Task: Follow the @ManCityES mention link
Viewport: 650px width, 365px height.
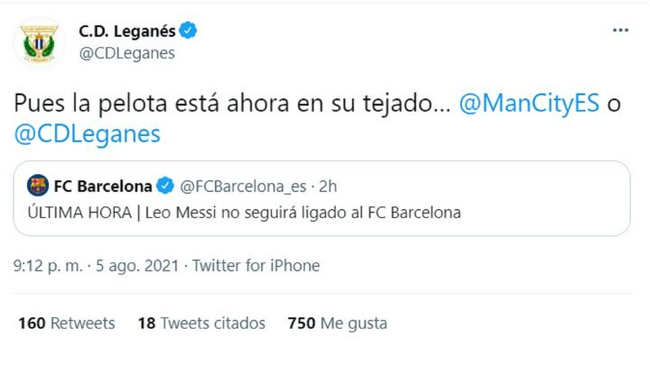Action: pos(529,103)
